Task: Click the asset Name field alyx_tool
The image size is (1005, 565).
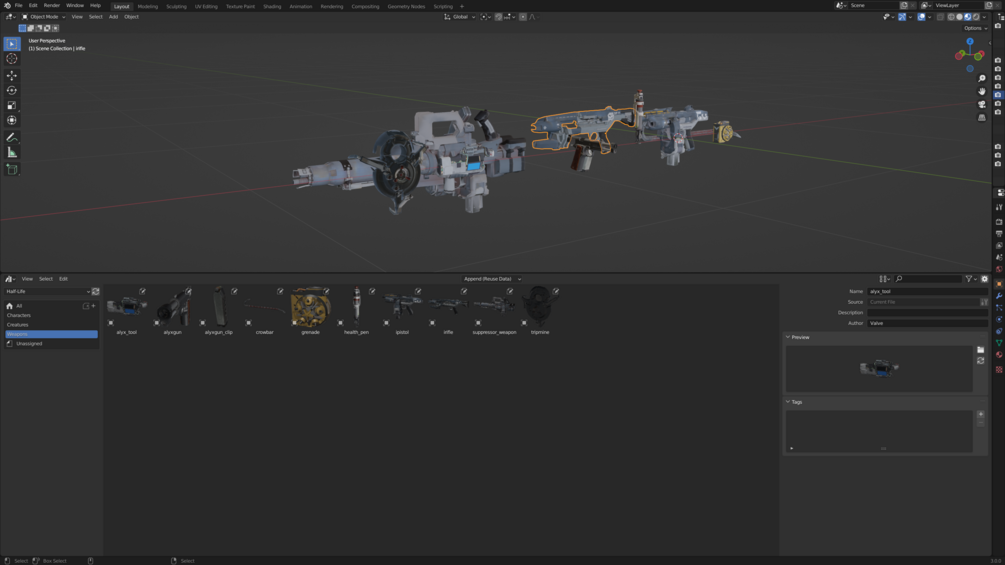Action: (927, 291)
